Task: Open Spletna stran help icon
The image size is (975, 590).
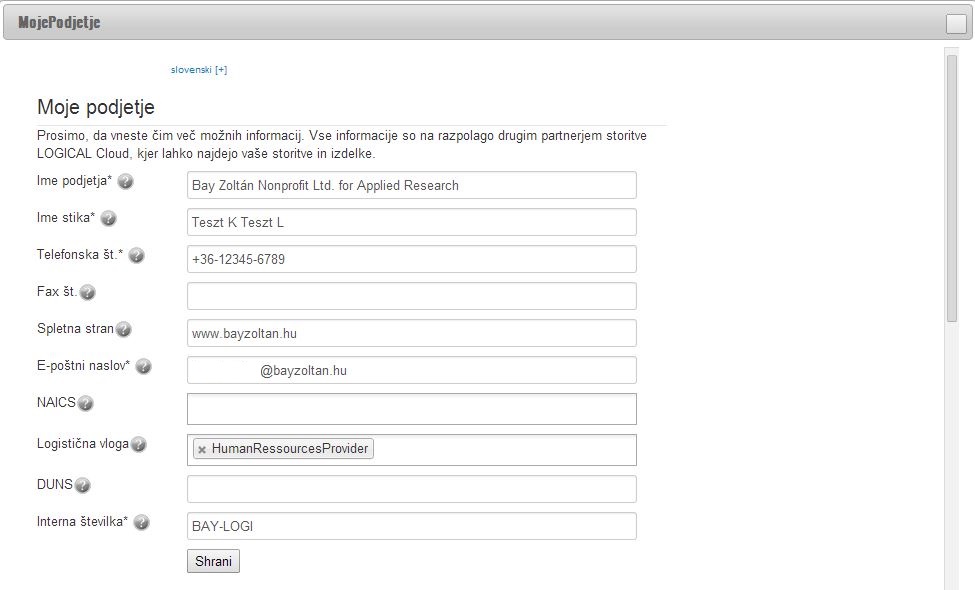Action: point(124,329)
